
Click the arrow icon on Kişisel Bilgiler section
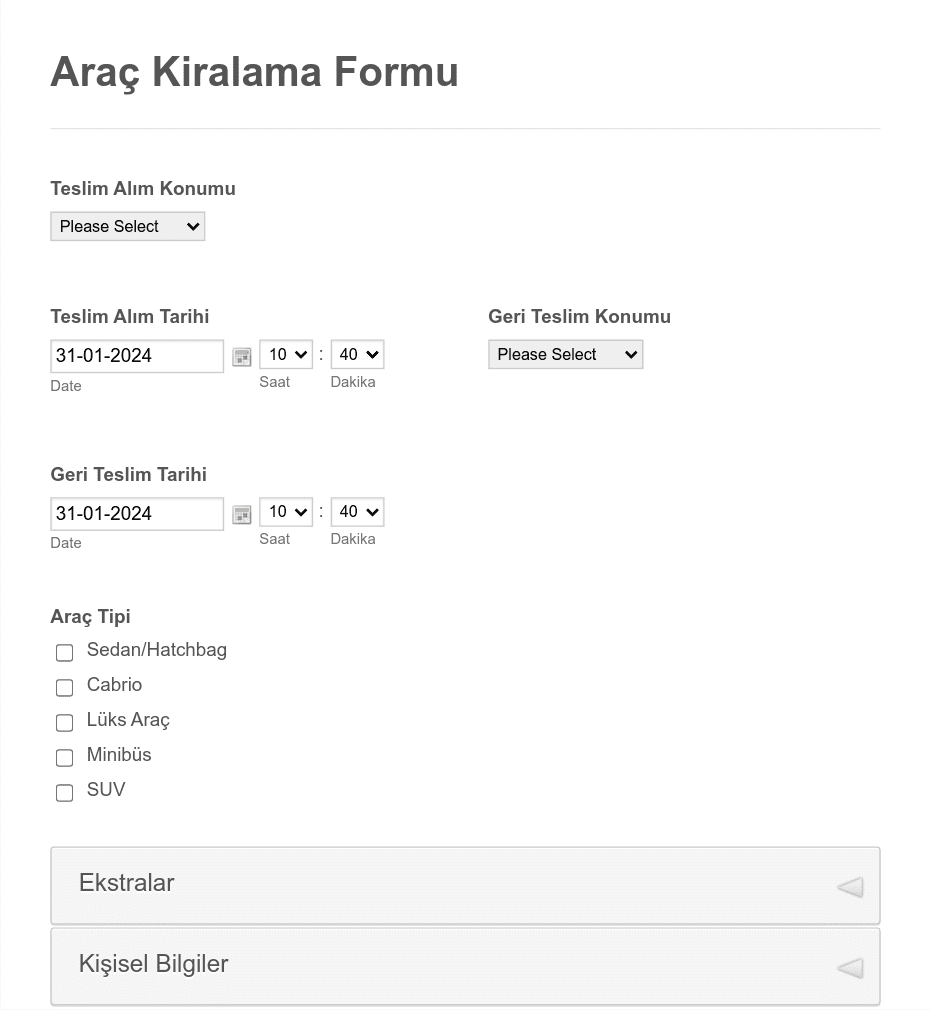point(850,967)
